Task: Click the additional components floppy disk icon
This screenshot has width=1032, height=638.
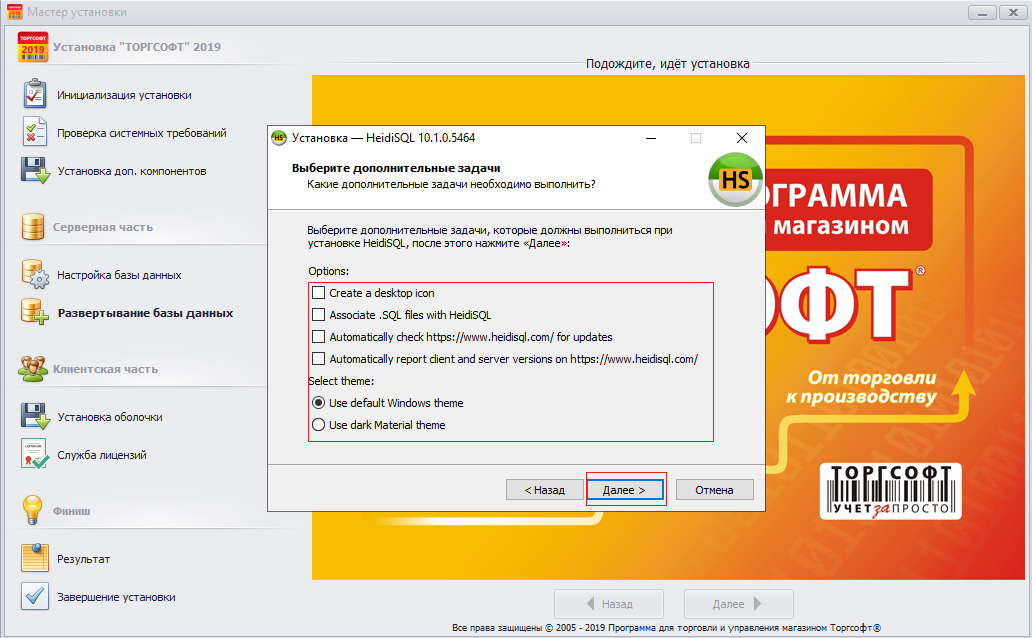Action: click(35, 170)
